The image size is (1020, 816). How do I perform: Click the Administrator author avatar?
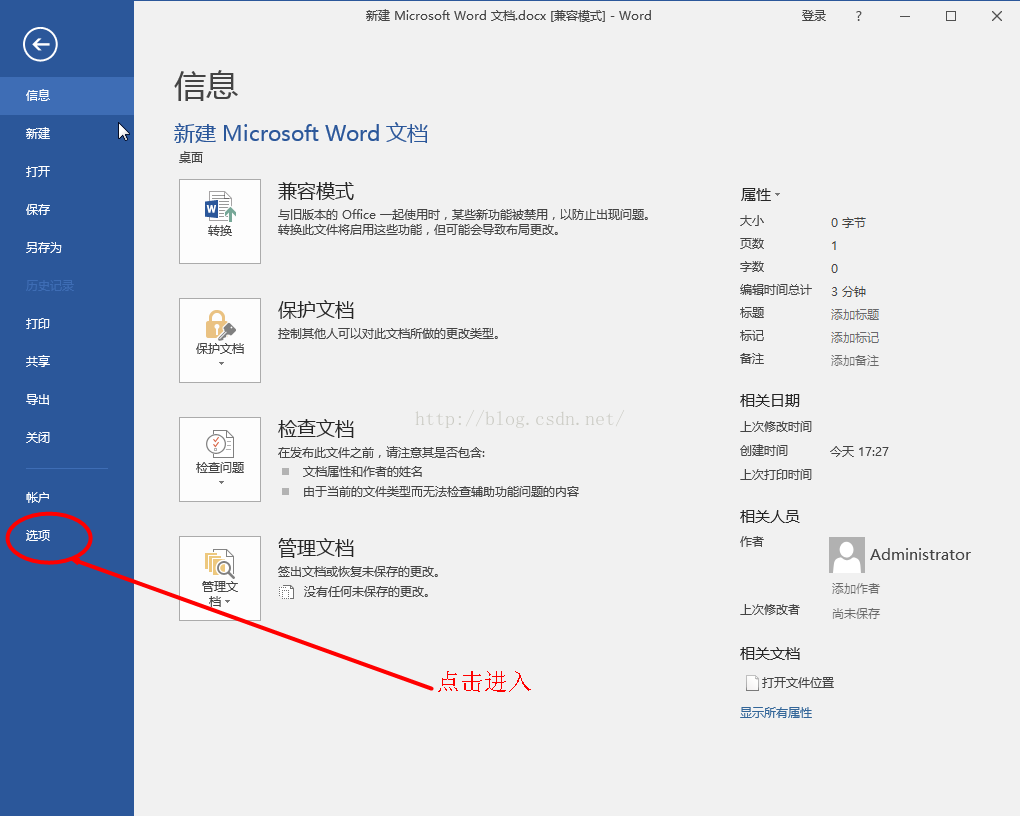(x=847, y=554)
